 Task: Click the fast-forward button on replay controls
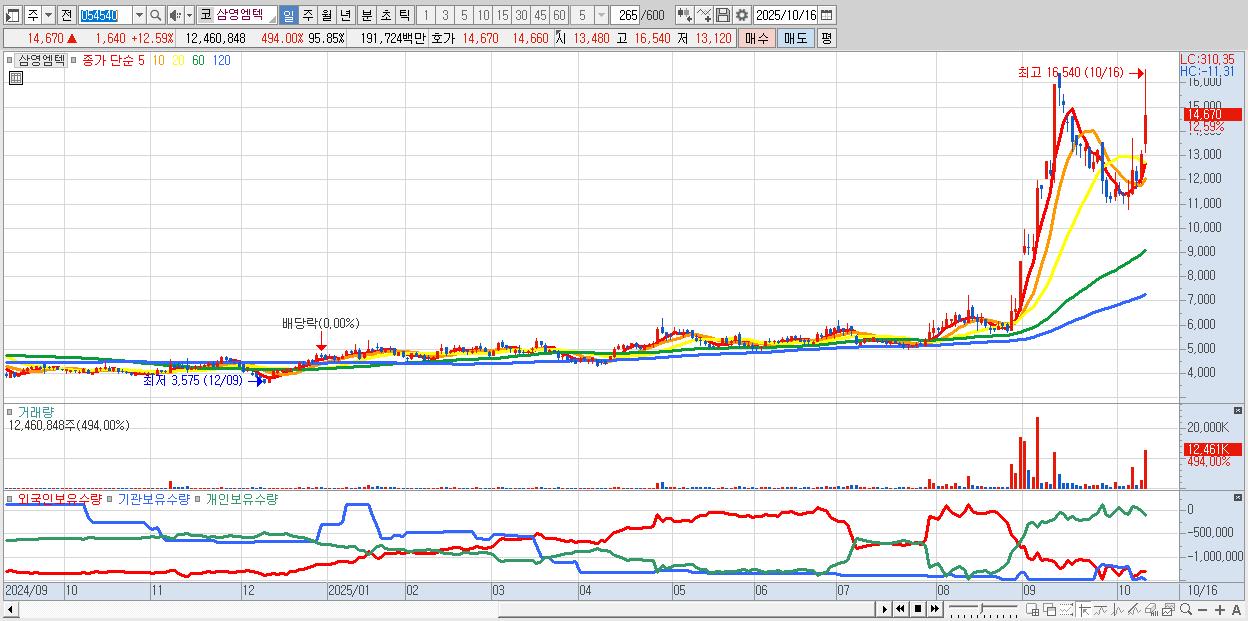pyautogui.click(x=934, y=609)
